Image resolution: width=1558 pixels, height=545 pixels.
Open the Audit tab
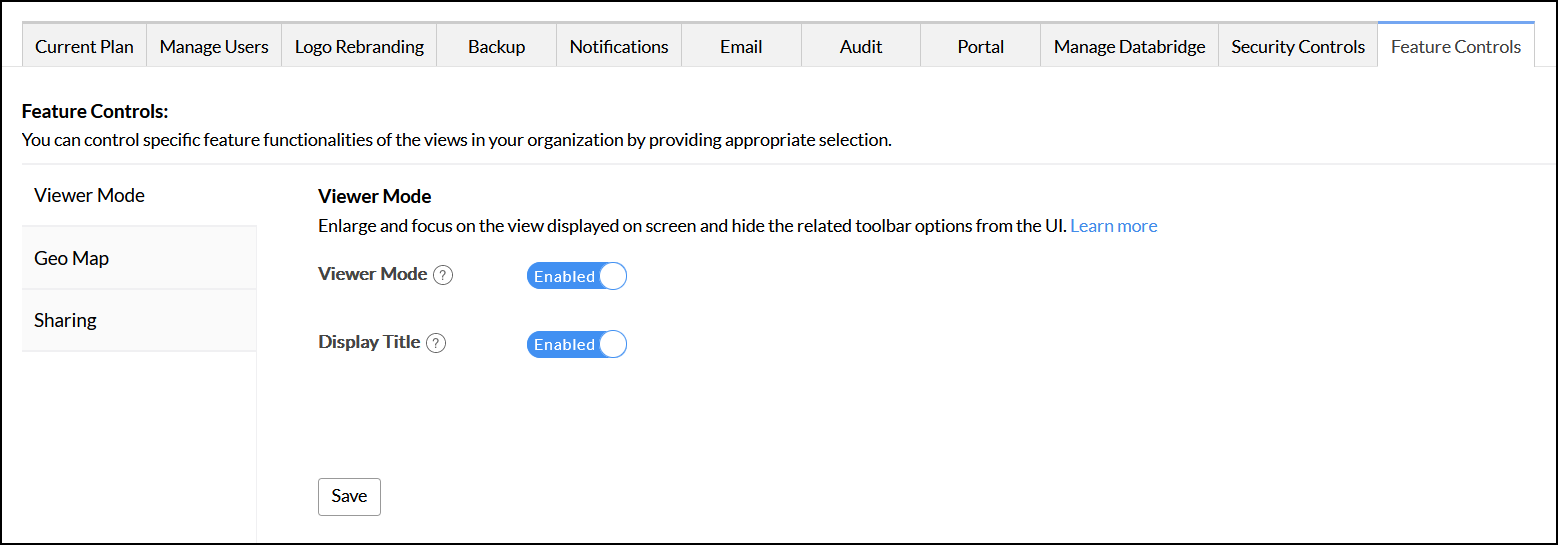(861, 46)
